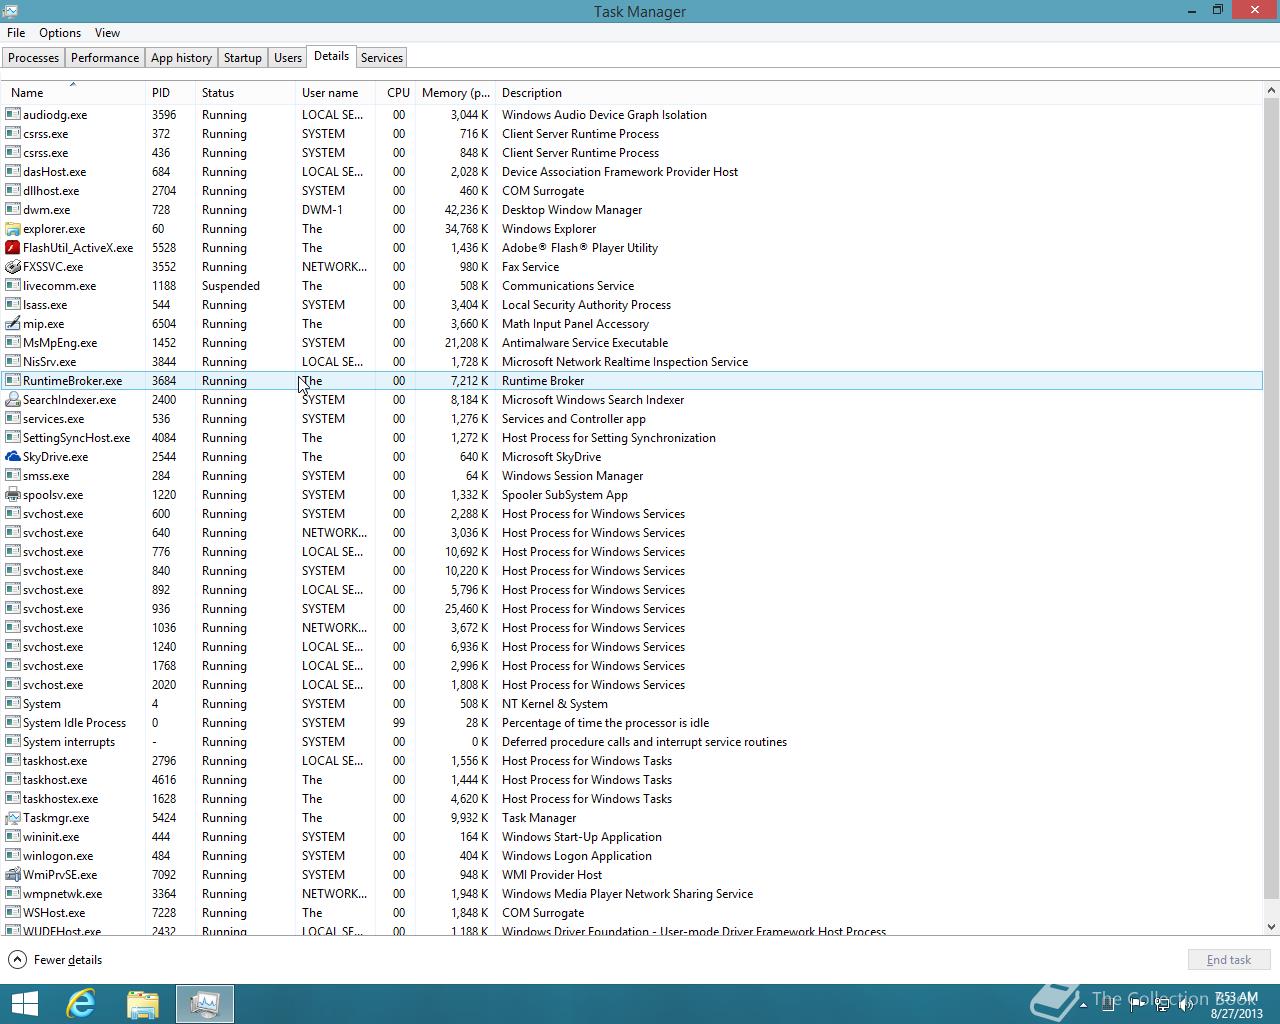Switch to the Performance tab

coord(105,58)
